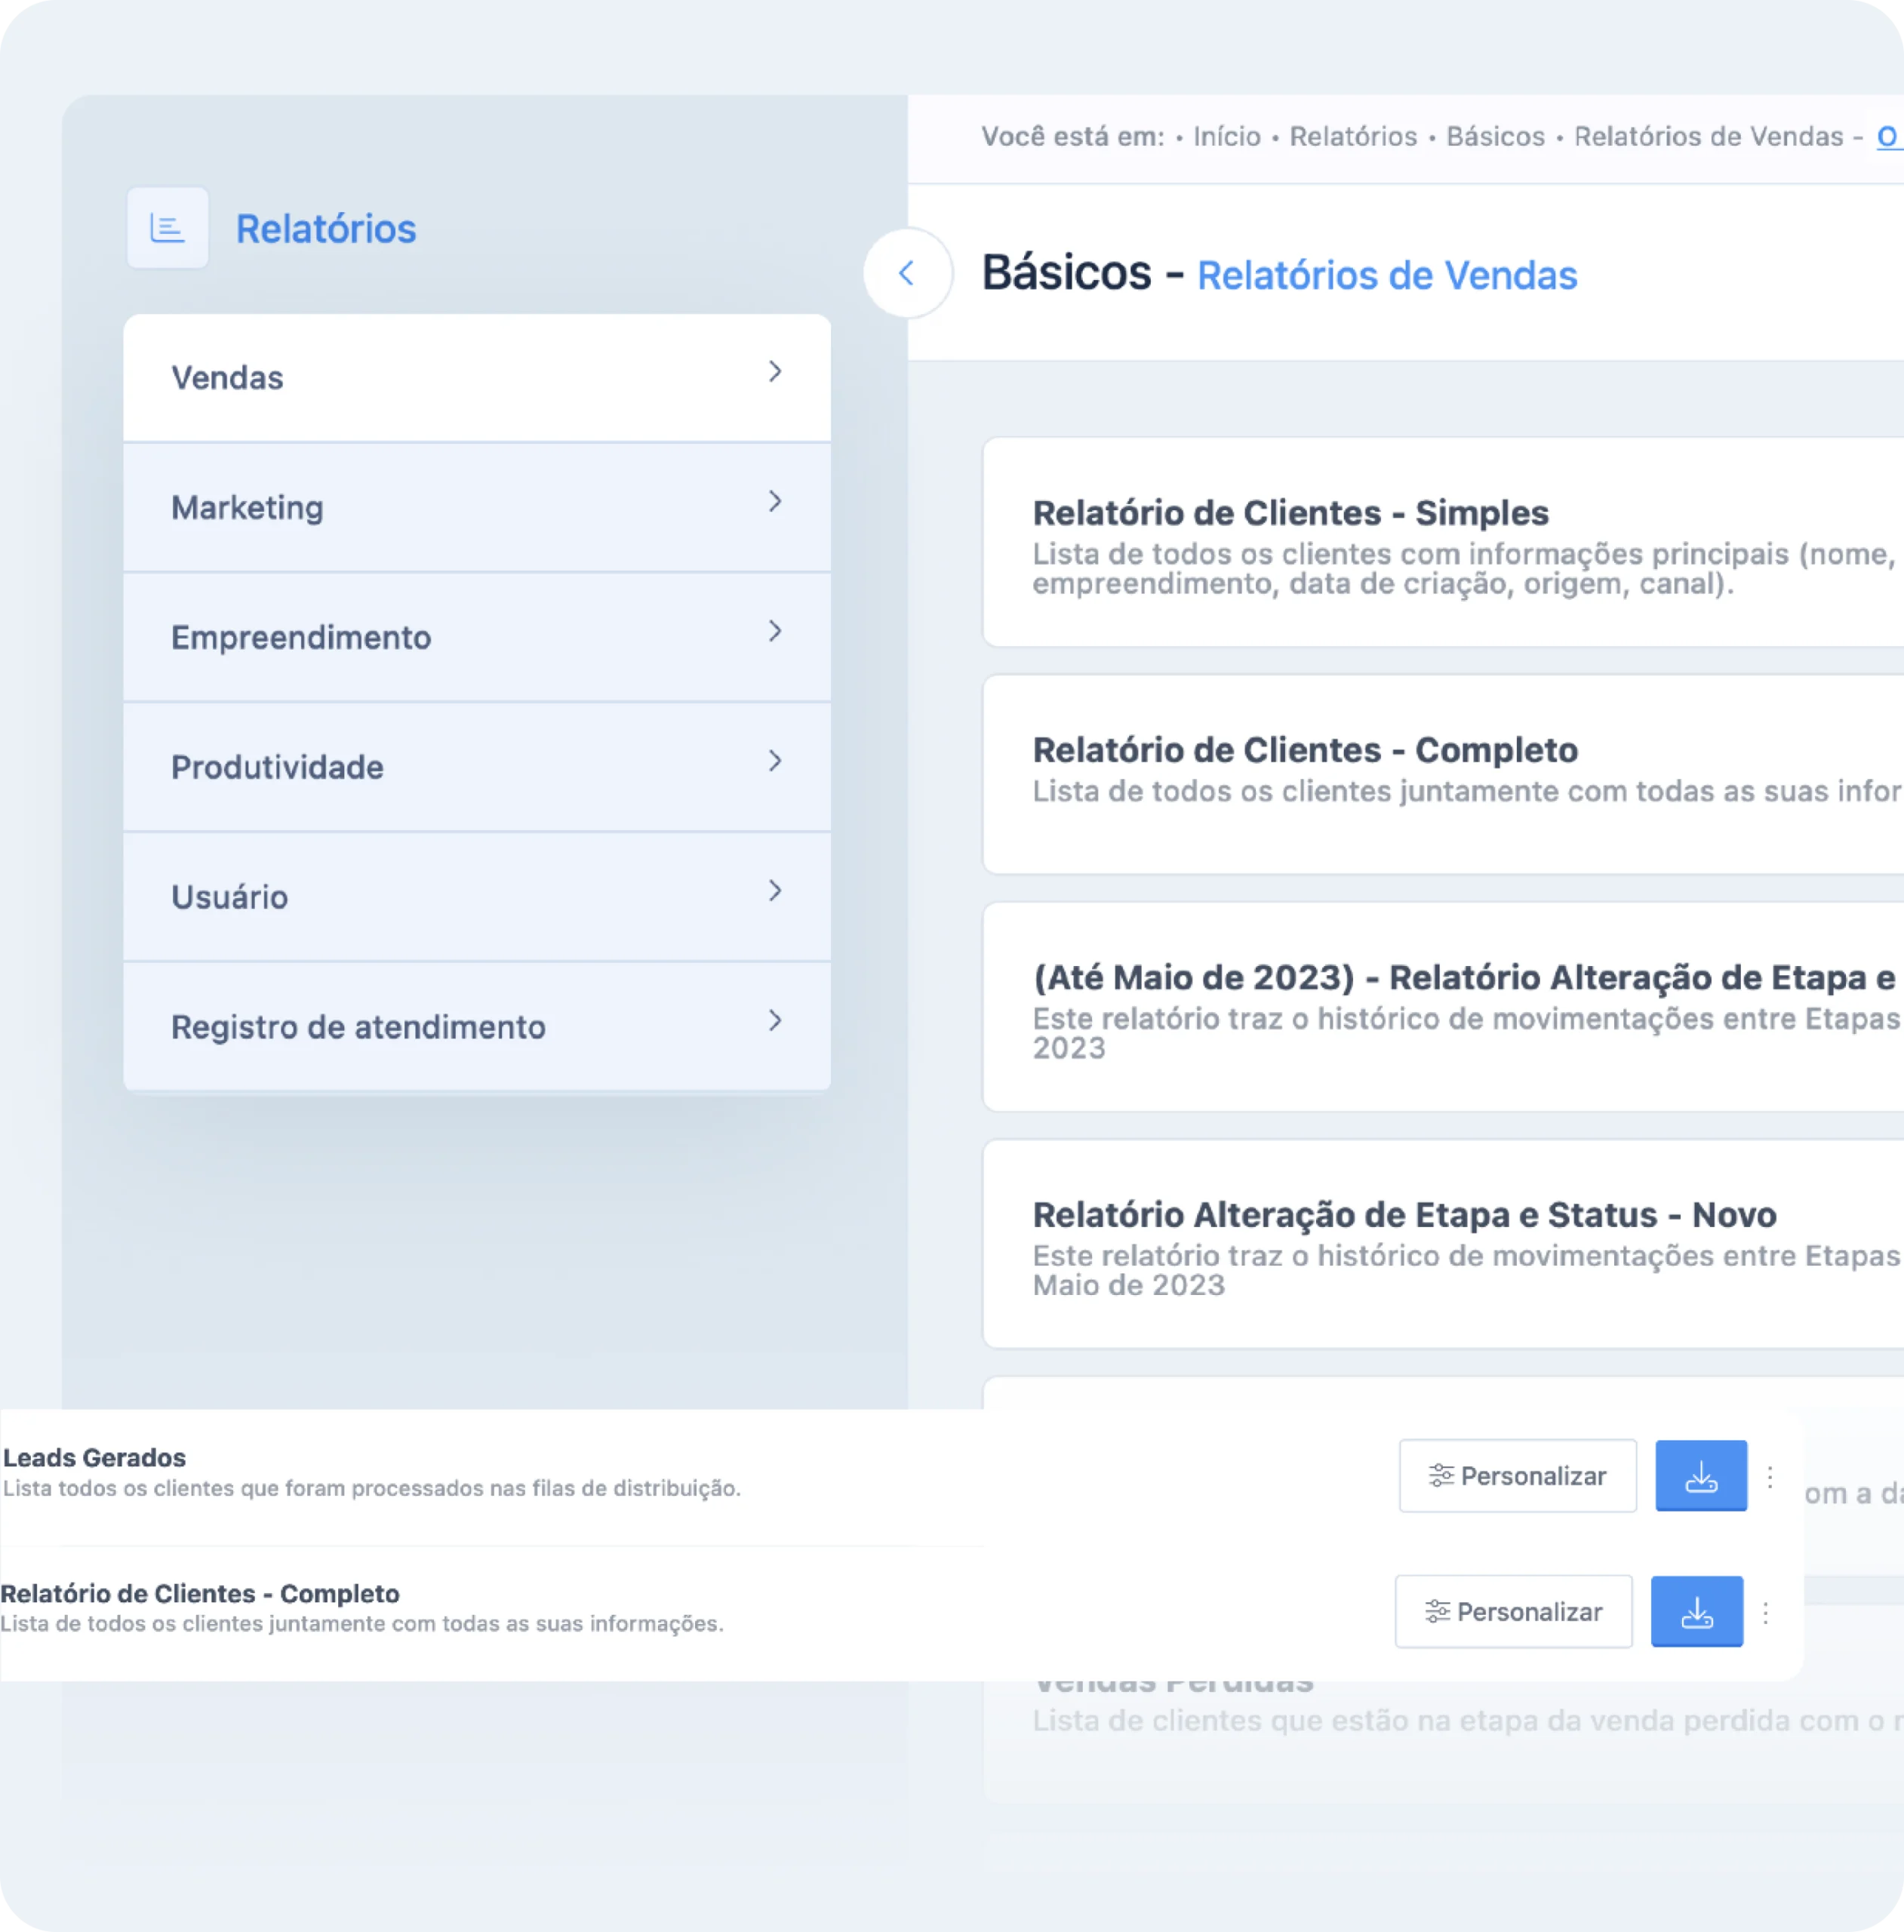Viewport: 1904px width, 1932px height.
Task: Open the Vendas menu category
Action: pyautogui.click(x=477, y=378)
